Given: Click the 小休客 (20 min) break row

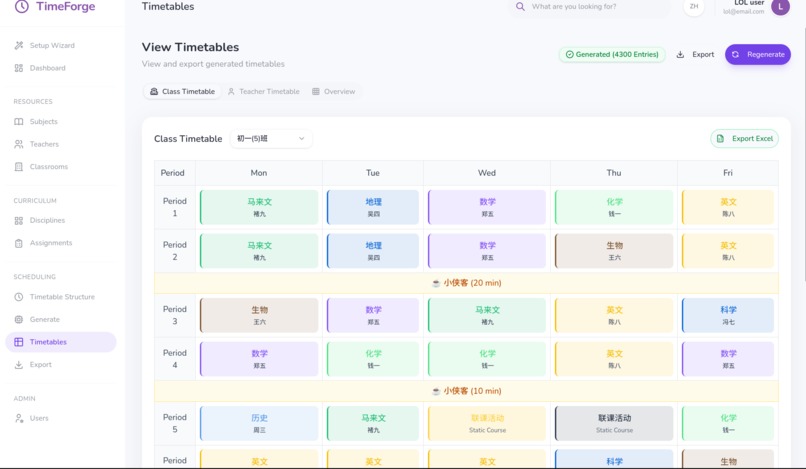Looking at the screenshot, I should [x=466, y=283].
